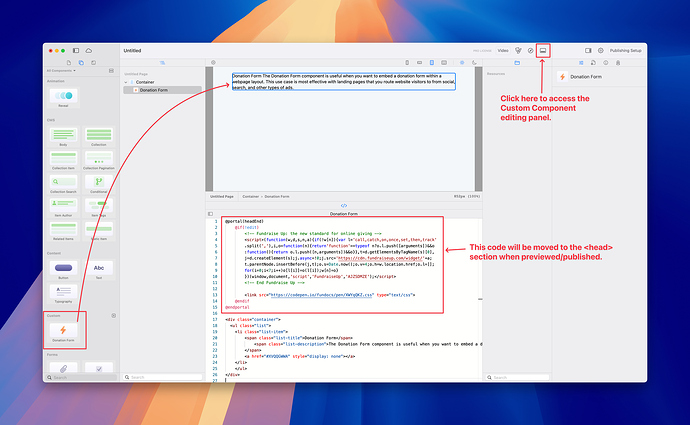Click the canvas options icon at top-left
Viewport: 690px width, 425px height.
click(x=213, y=62)
